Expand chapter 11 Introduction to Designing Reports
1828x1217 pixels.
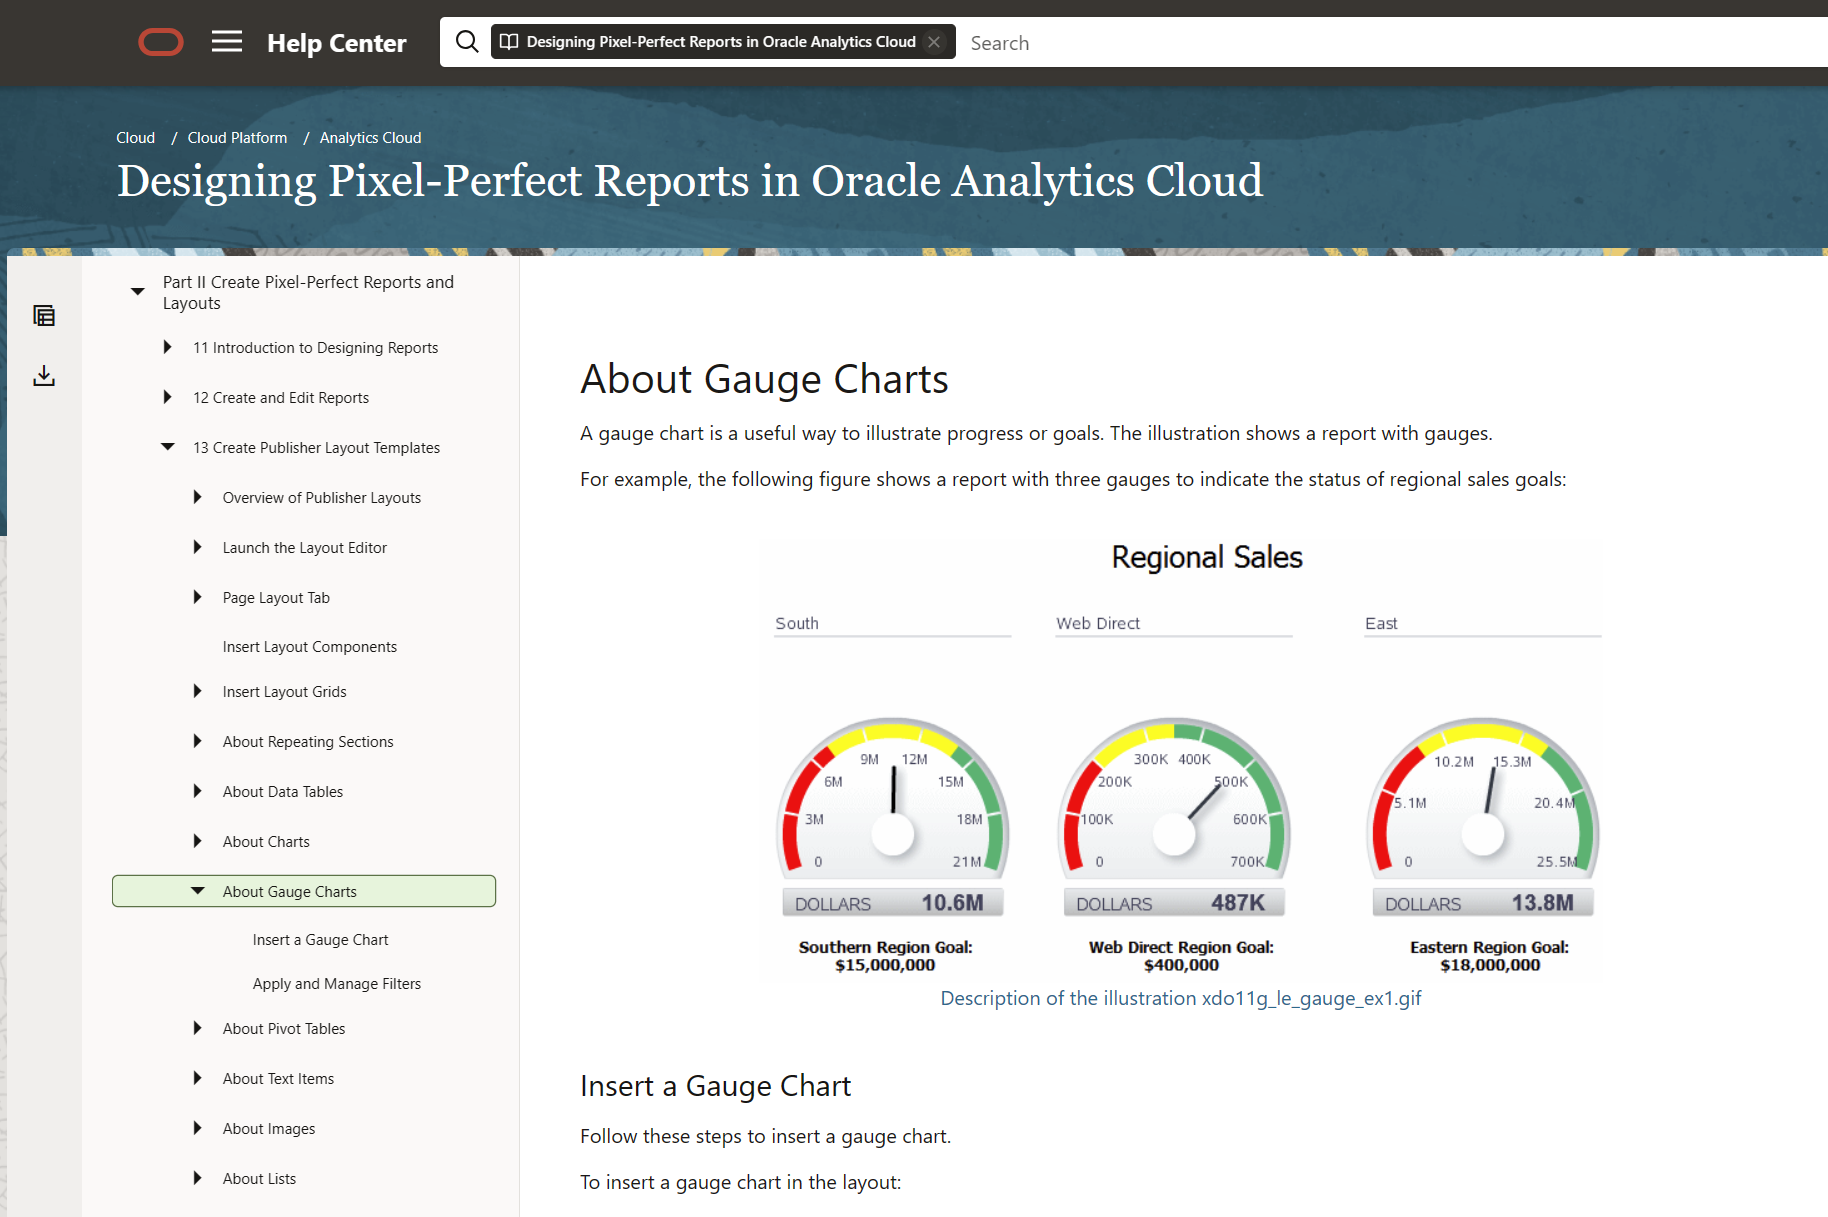[x=167, y=347]
